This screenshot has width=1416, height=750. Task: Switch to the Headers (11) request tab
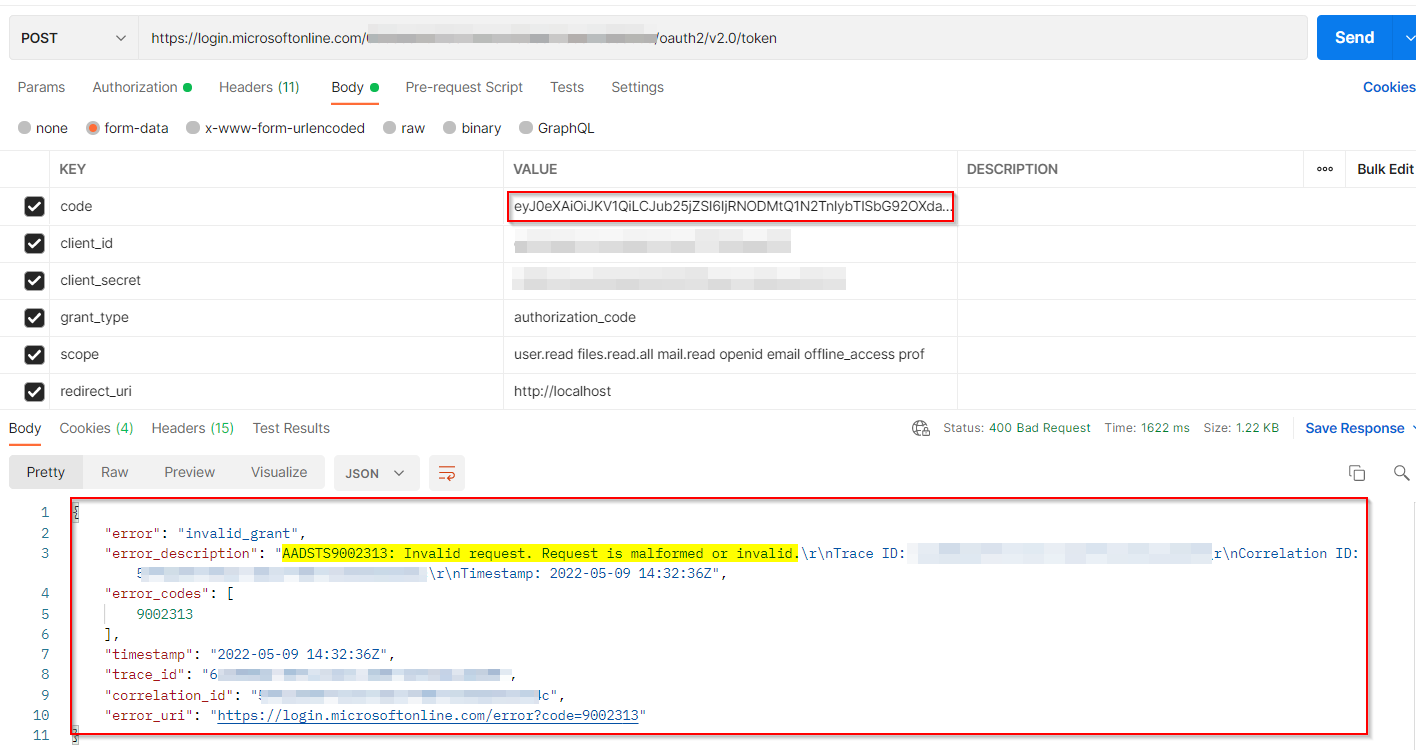click(259, 87)
